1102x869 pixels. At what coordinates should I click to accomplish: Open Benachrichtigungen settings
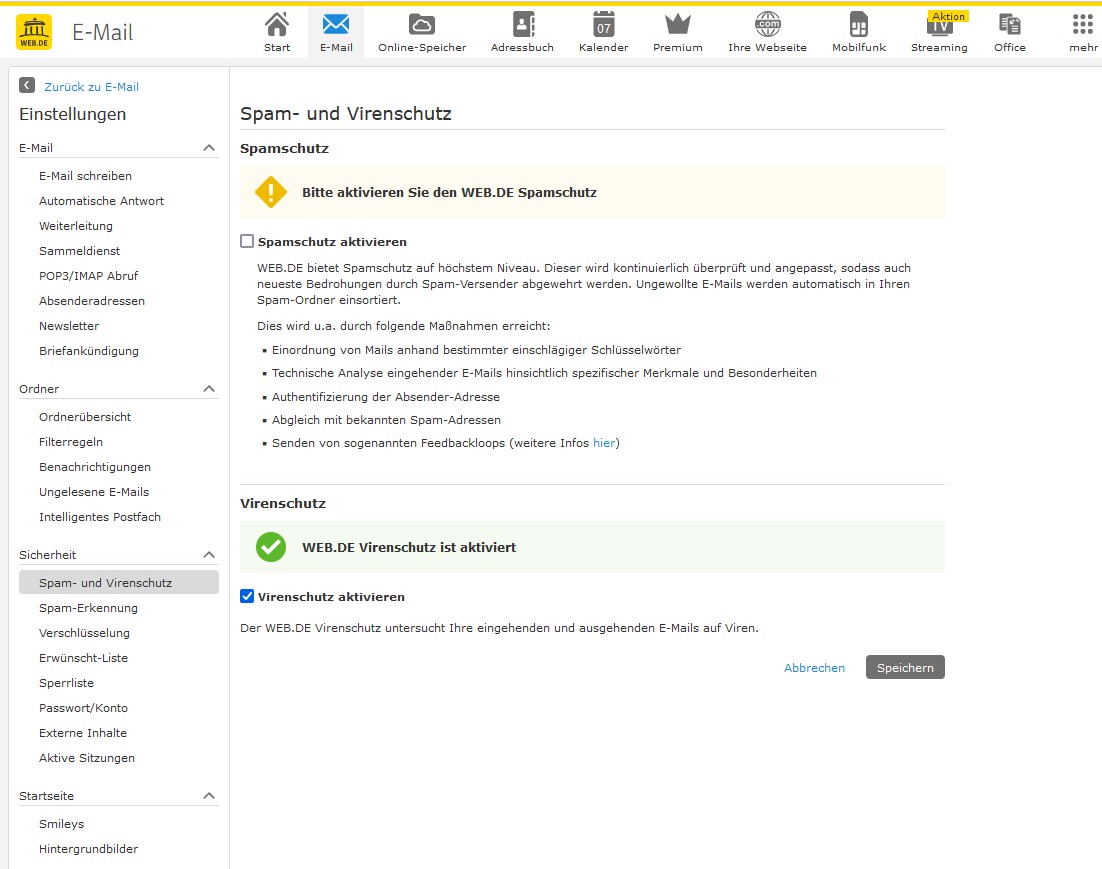coord(95,467)
